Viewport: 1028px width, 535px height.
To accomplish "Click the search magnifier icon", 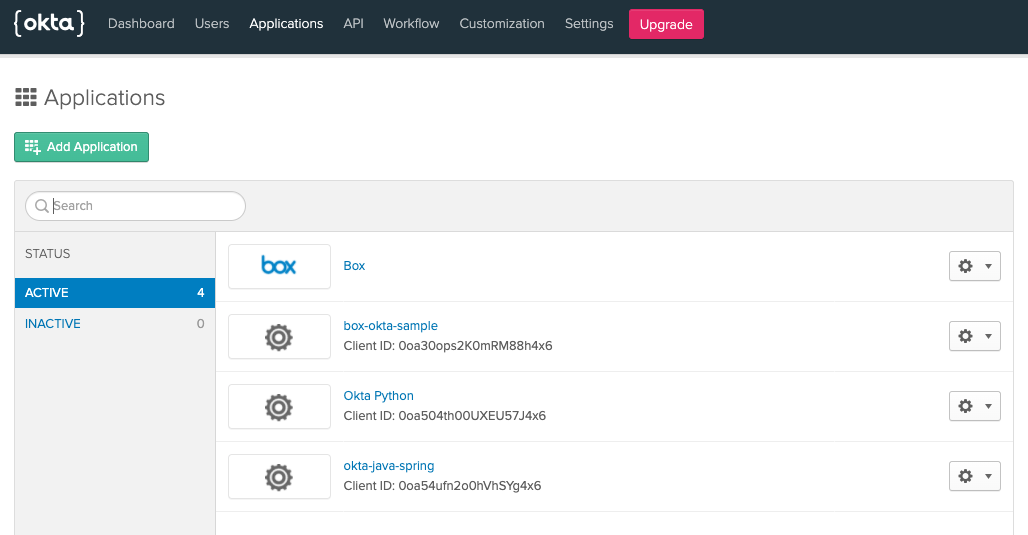I will click(41, 206).
